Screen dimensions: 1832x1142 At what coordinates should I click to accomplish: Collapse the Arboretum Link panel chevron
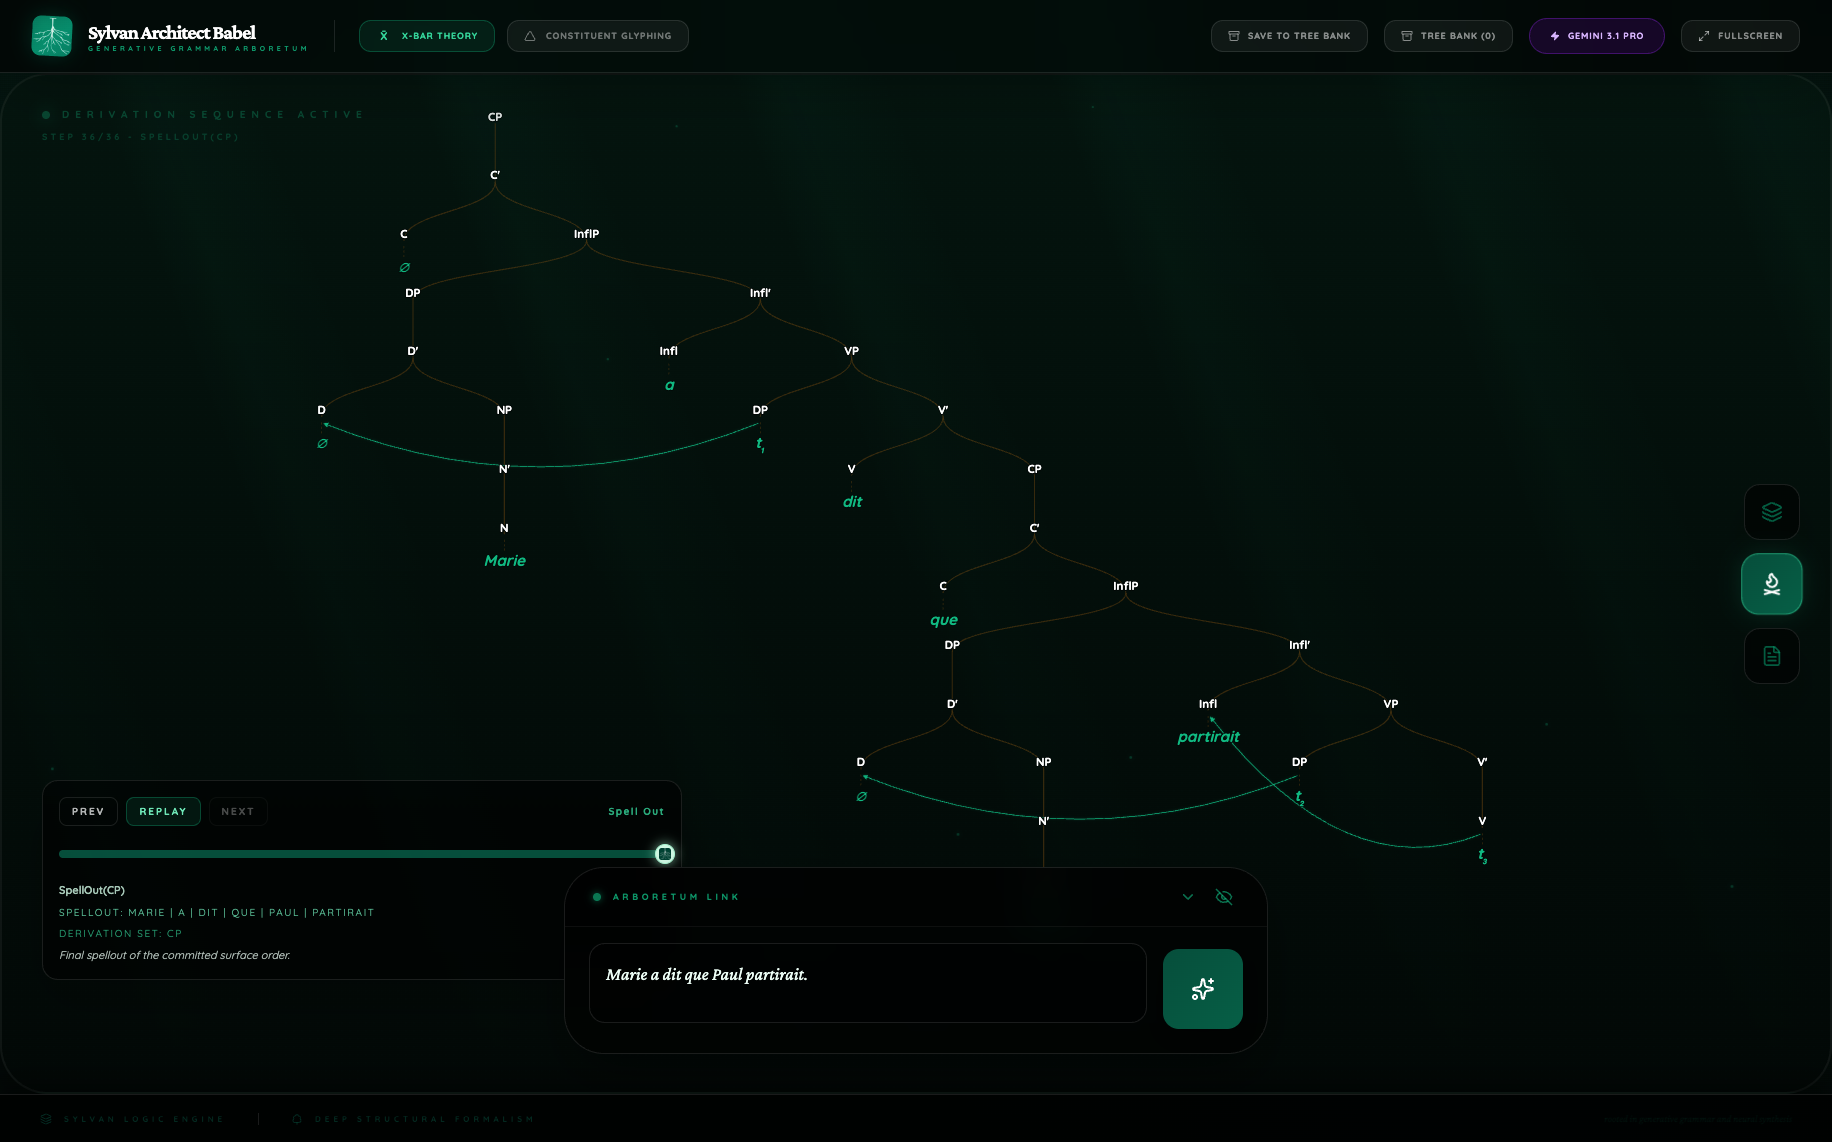pos(1188,897)
